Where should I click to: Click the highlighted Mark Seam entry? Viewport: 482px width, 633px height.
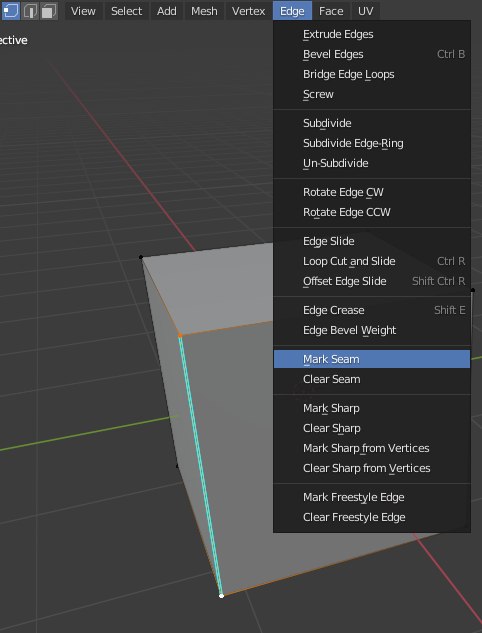pos(372,359)
